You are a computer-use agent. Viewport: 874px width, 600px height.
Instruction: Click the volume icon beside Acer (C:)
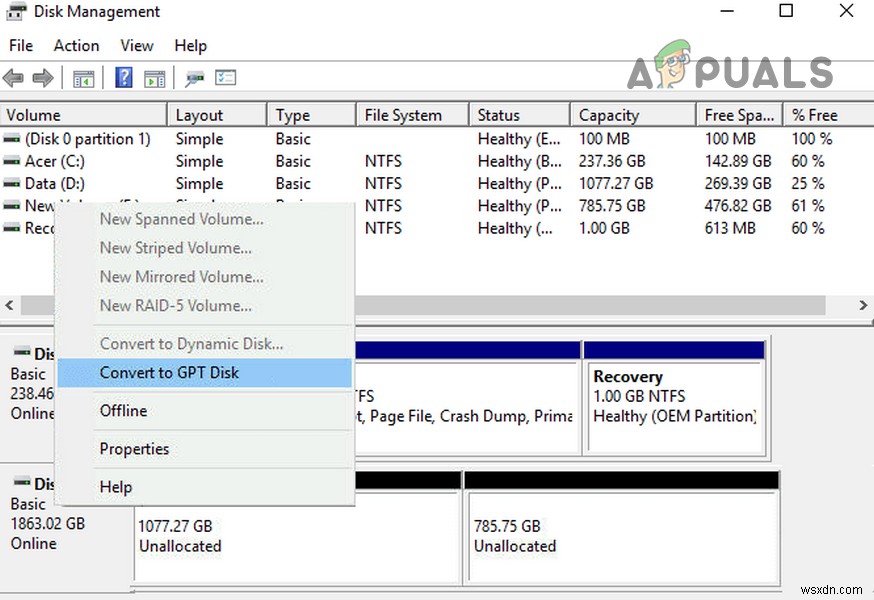click(10, 161)
